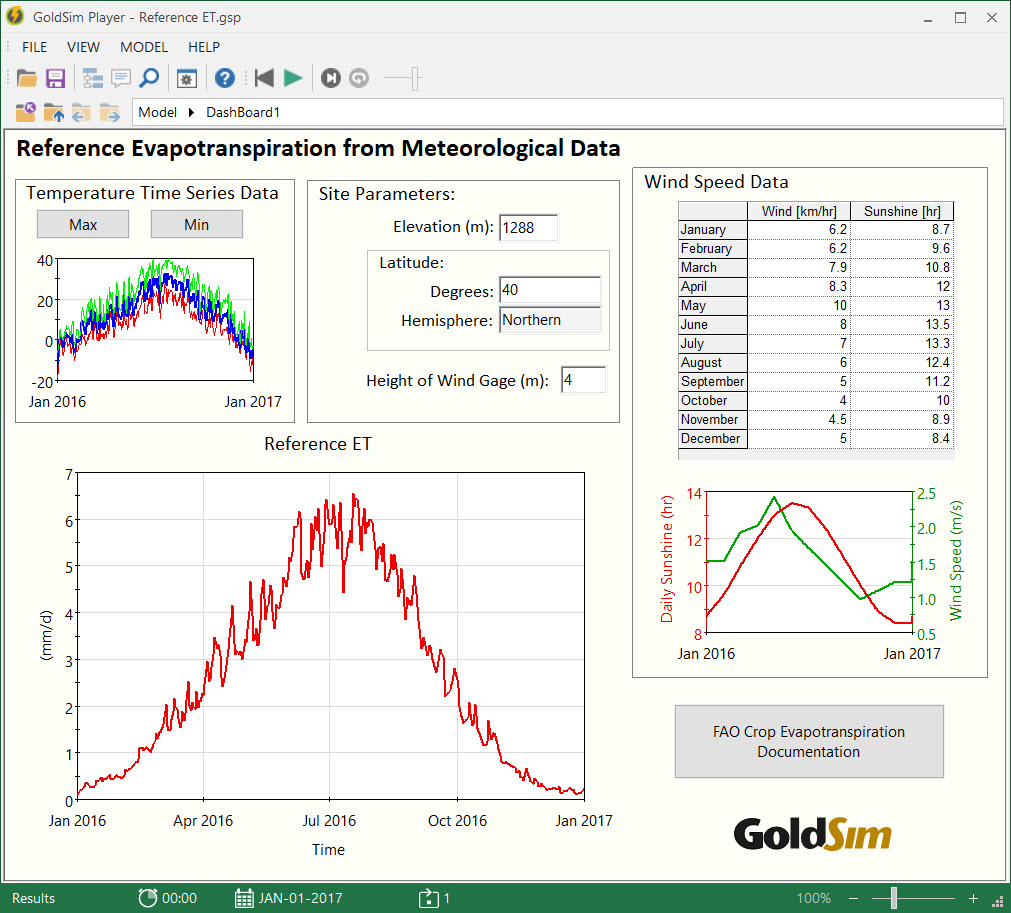Open FAO Crop Evapotranspiration Documentation button
1011x913 pixels.
(809, 741)
